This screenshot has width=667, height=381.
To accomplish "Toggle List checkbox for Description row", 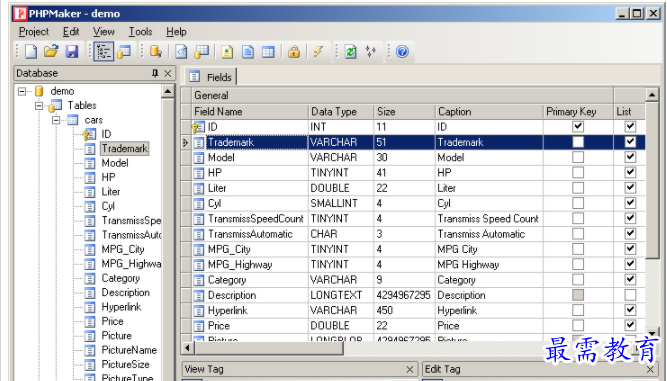I will pos(630,295).
